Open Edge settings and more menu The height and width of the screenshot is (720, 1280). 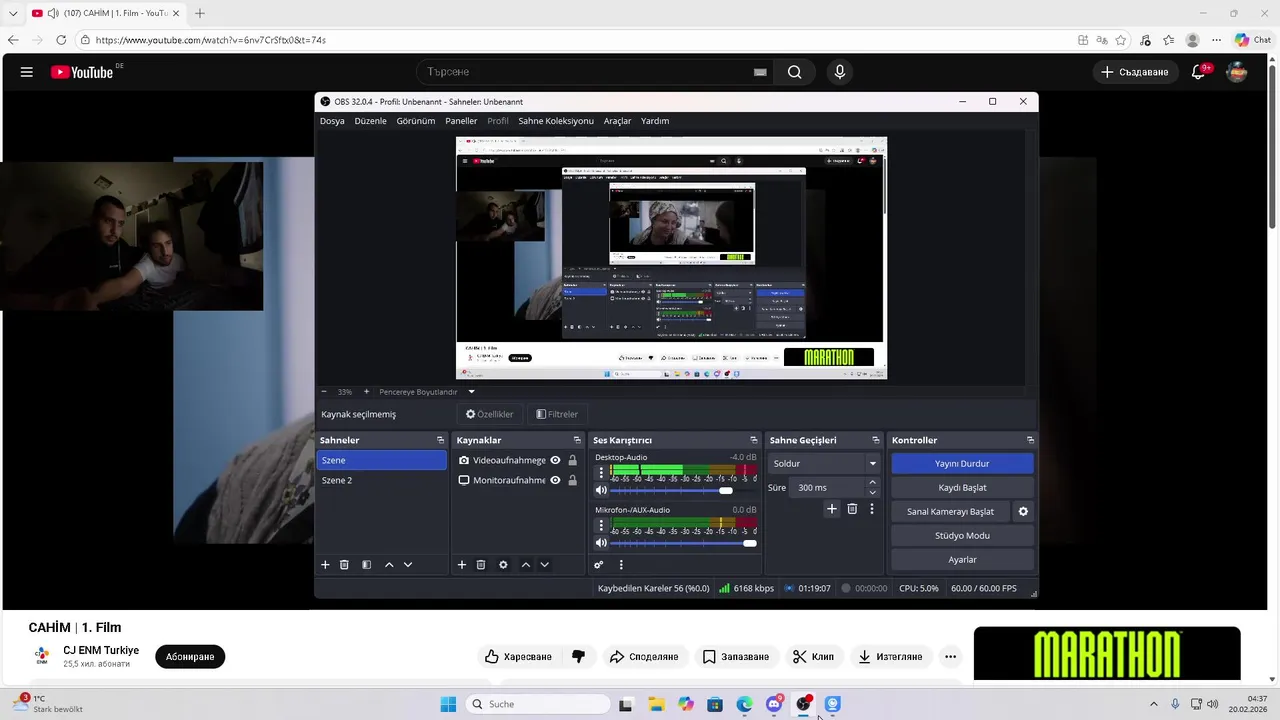[x=1216, y=40]
